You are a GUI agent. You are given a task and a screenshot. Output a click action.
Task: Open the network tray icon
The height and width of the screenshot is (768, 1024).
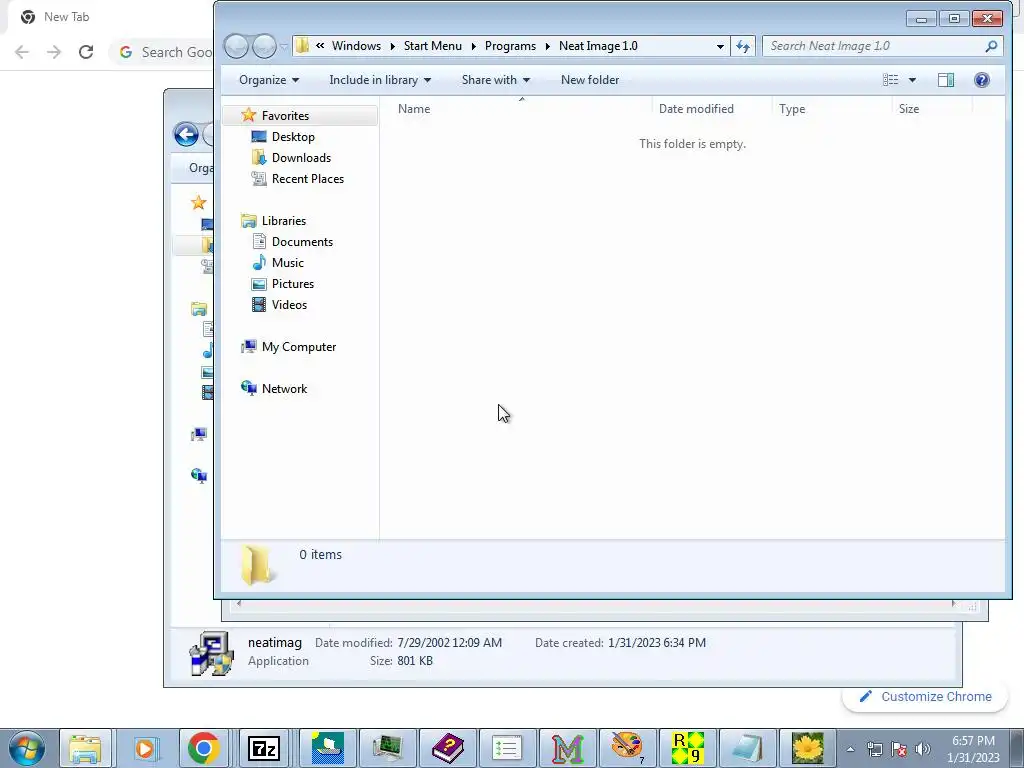tap(874, 749)
